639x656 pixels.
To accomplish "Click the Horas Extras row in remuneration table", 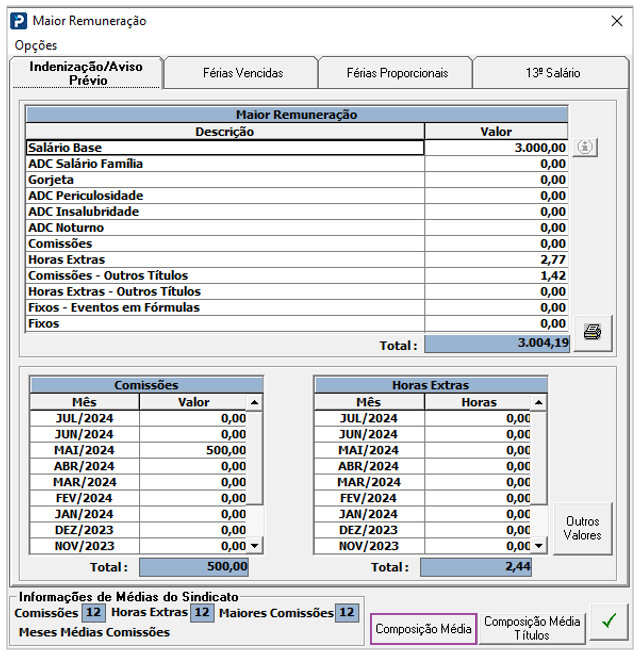I will tap(225, 260).
